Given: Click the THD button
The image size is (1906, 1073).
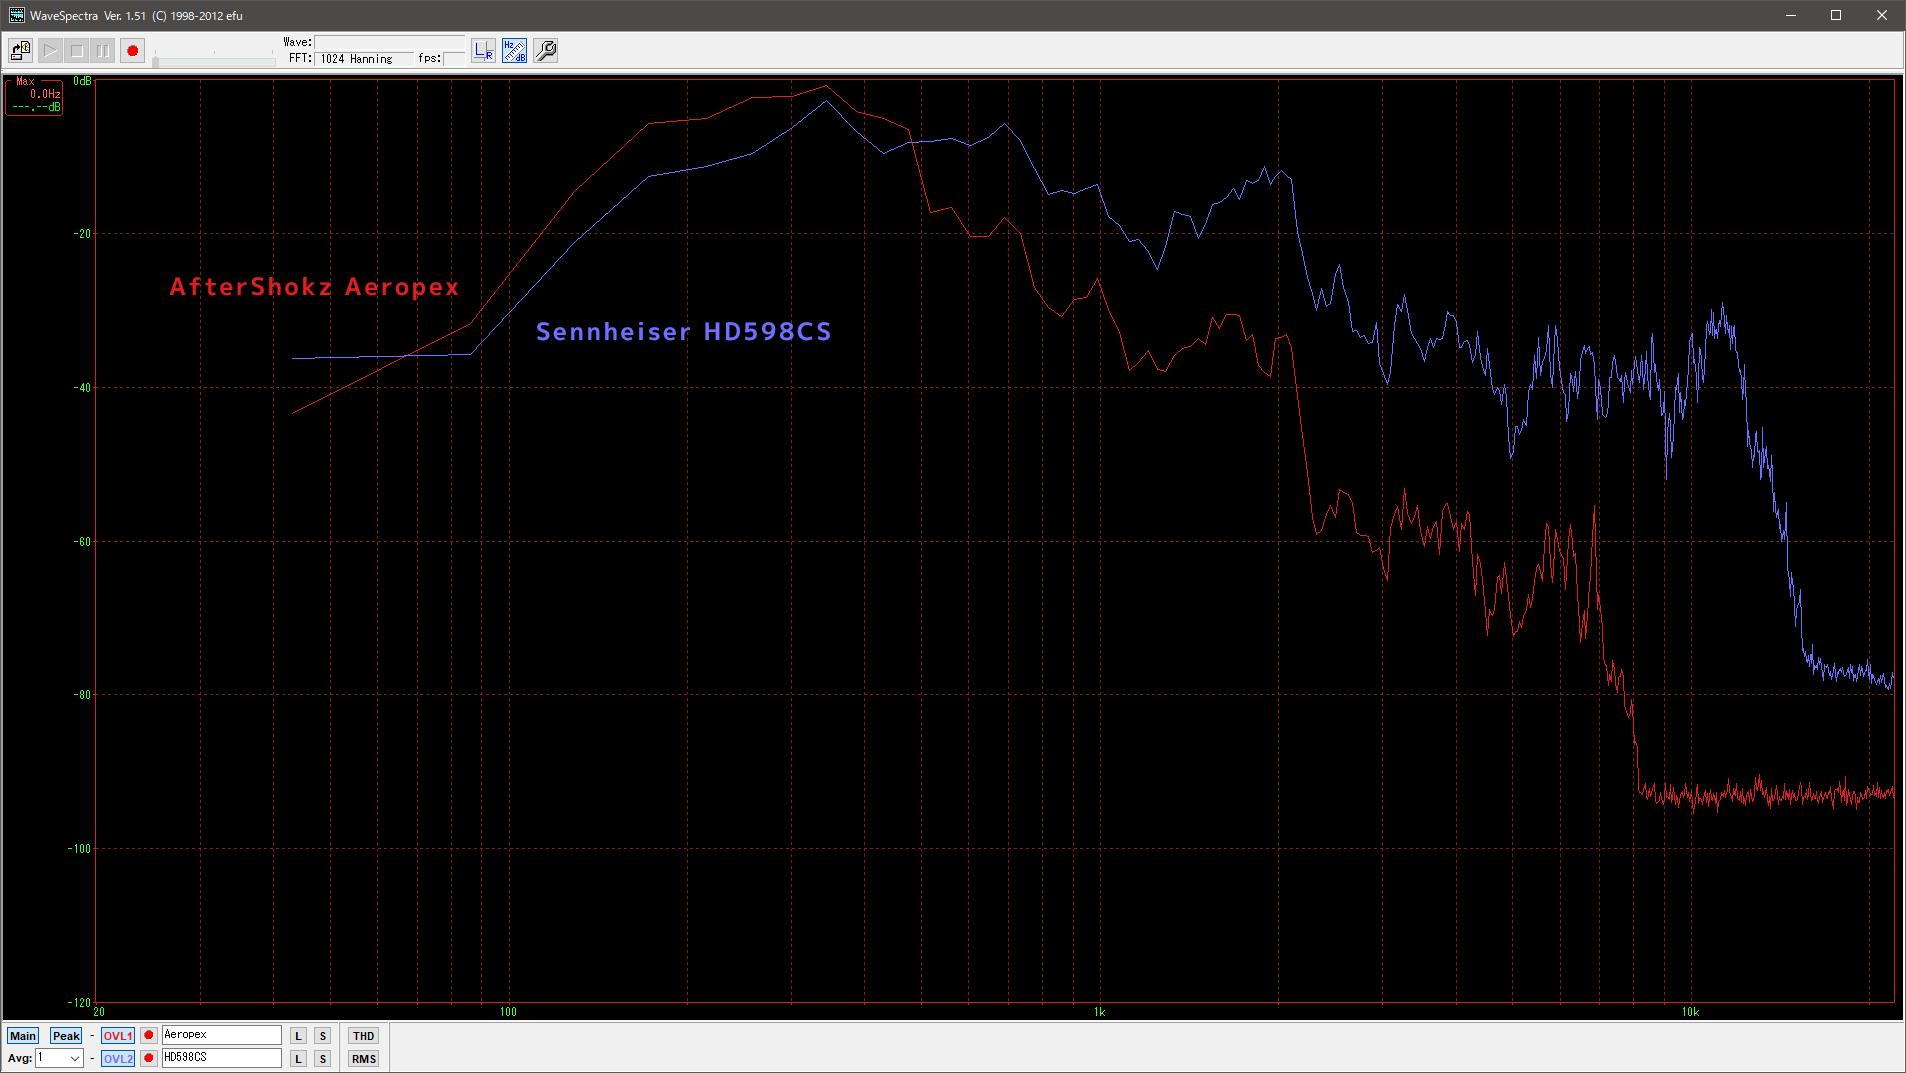Looking at the screenshot, I should tap(363, 1036).
